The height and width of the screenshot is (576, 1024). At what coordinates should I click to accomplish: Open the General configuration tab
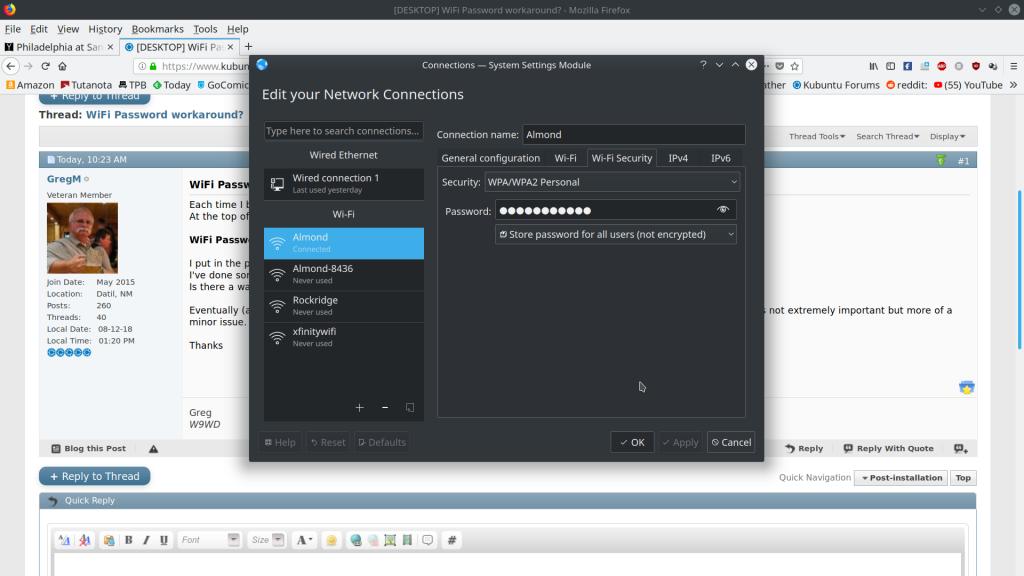(490, 158)
